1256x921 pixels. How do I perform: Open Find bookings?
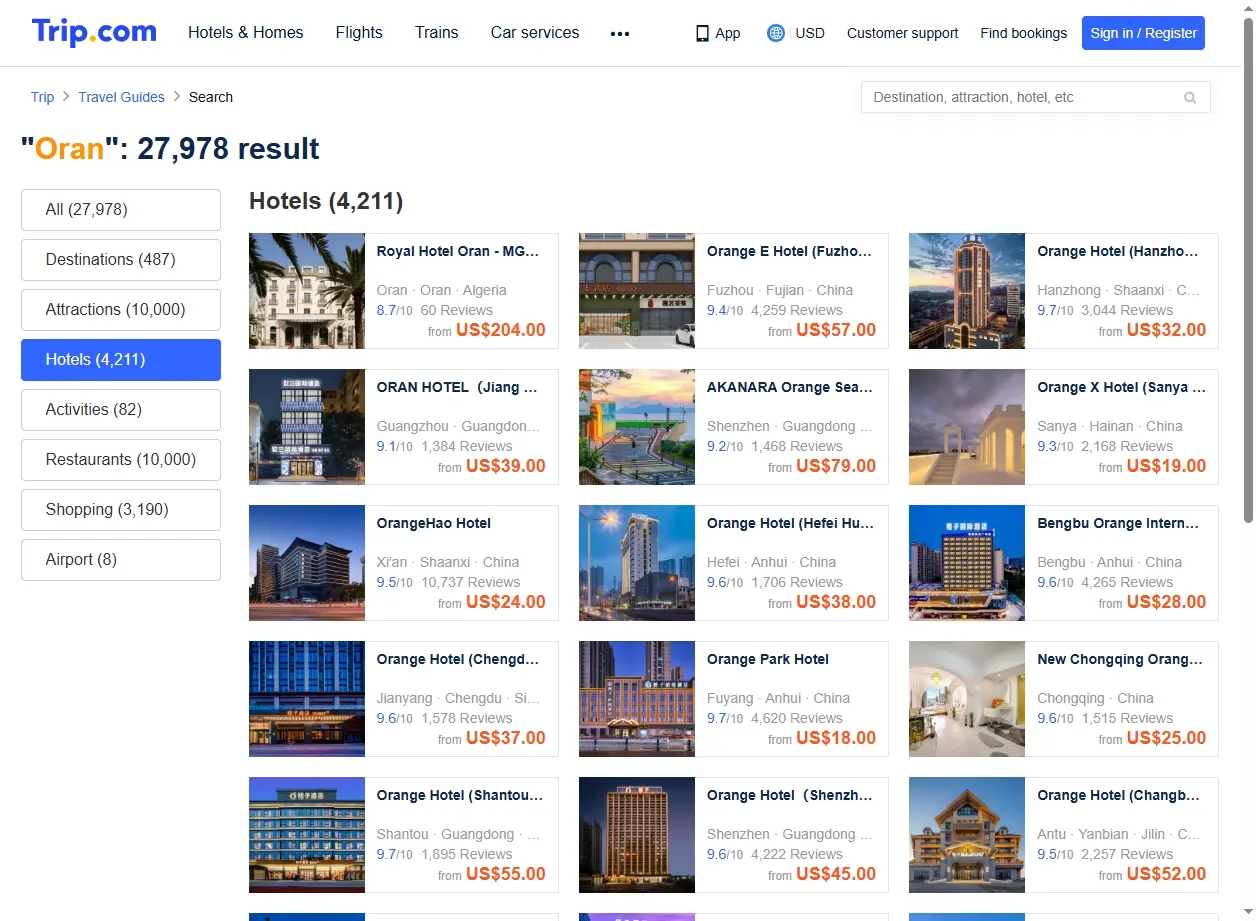pos(1024,33)
